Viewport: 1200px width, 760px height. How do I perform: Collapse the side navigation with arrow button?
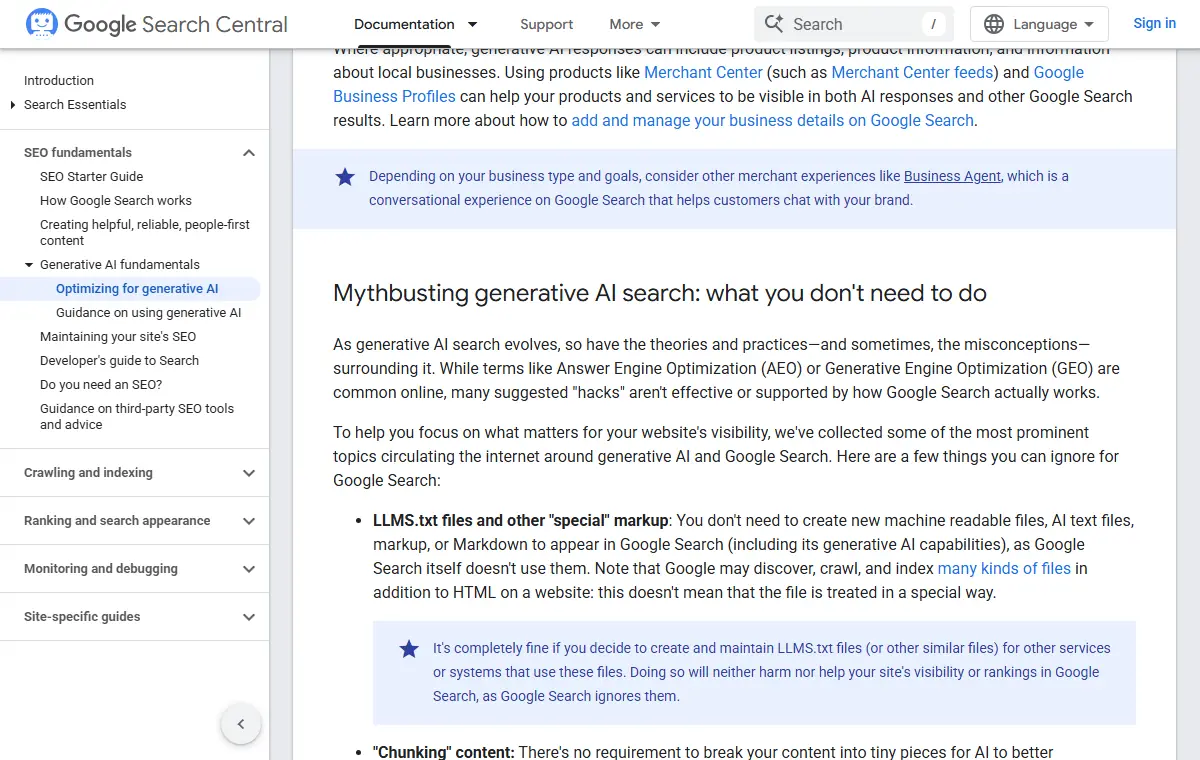(x=241, y=724)
